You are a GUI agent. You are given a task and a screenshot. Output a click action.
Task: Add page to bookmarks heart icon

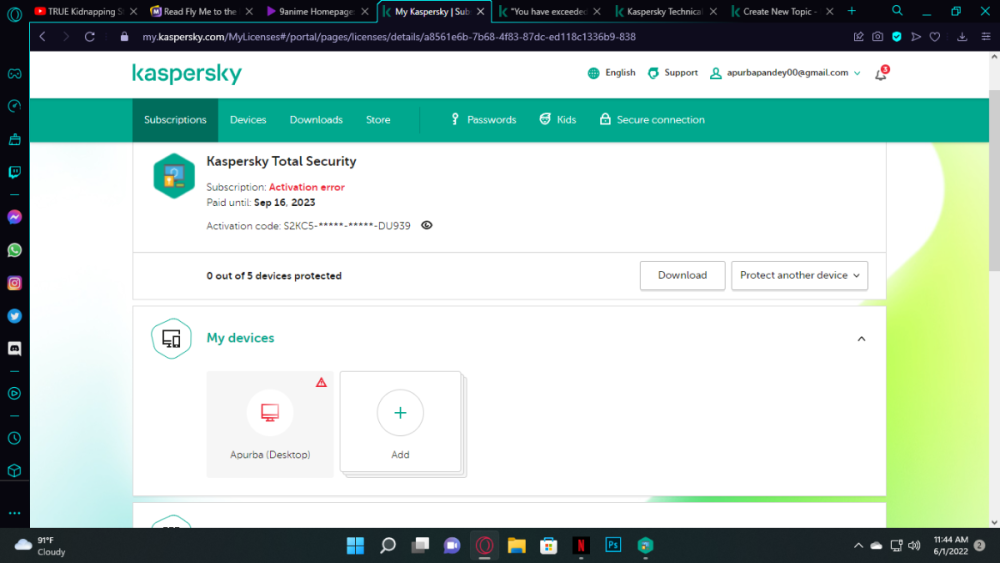935,37
